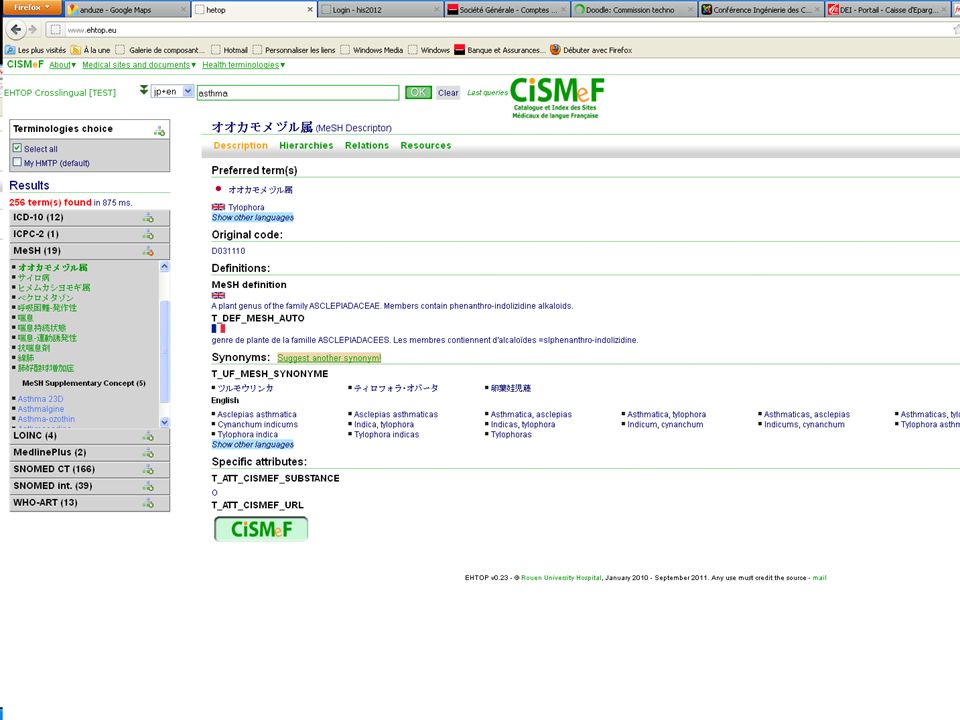The height and width of the screenshot is (720, 960).
Task: Switch to the Hierarchies tab
Action: click(x=306, y=146)
